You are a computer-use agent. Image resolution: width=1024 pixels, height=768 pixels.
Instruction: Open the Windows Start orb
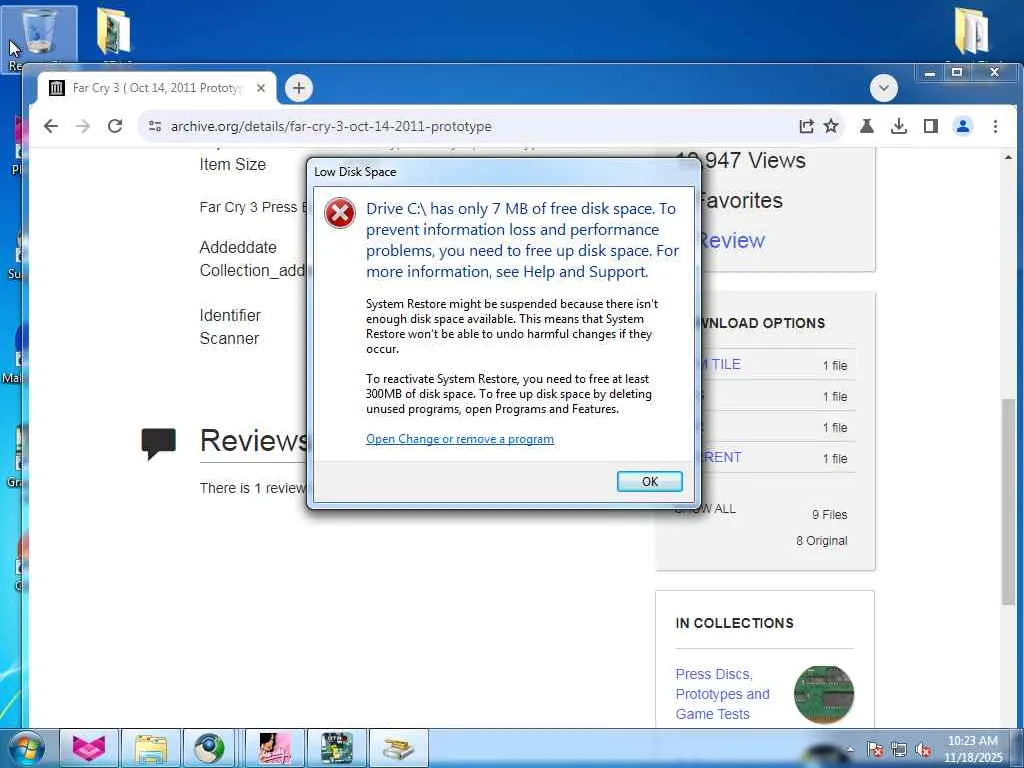pyautogui.click(x=27, y=748)
